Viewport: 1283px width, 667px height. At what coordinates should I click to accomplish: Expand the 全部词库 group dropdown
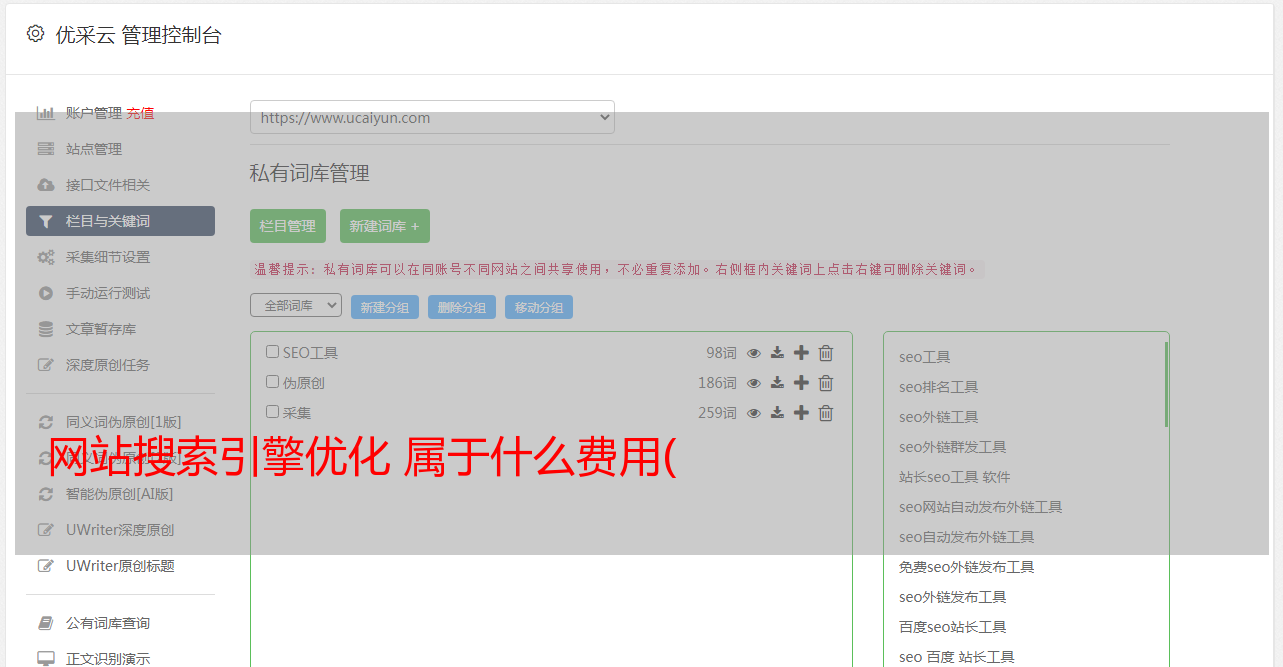point(296,306)
